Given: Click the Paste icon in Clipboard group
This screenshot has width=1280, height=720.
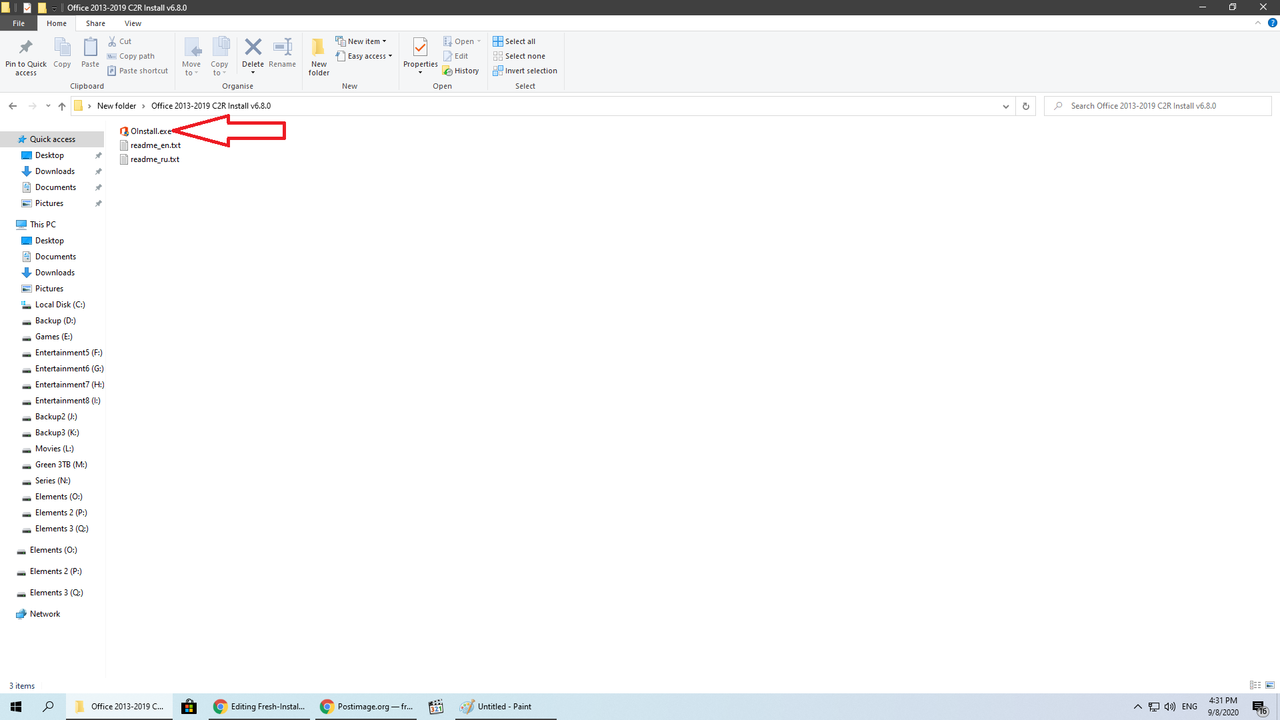Looking at the screenshot, I should [x=90, y=53].
